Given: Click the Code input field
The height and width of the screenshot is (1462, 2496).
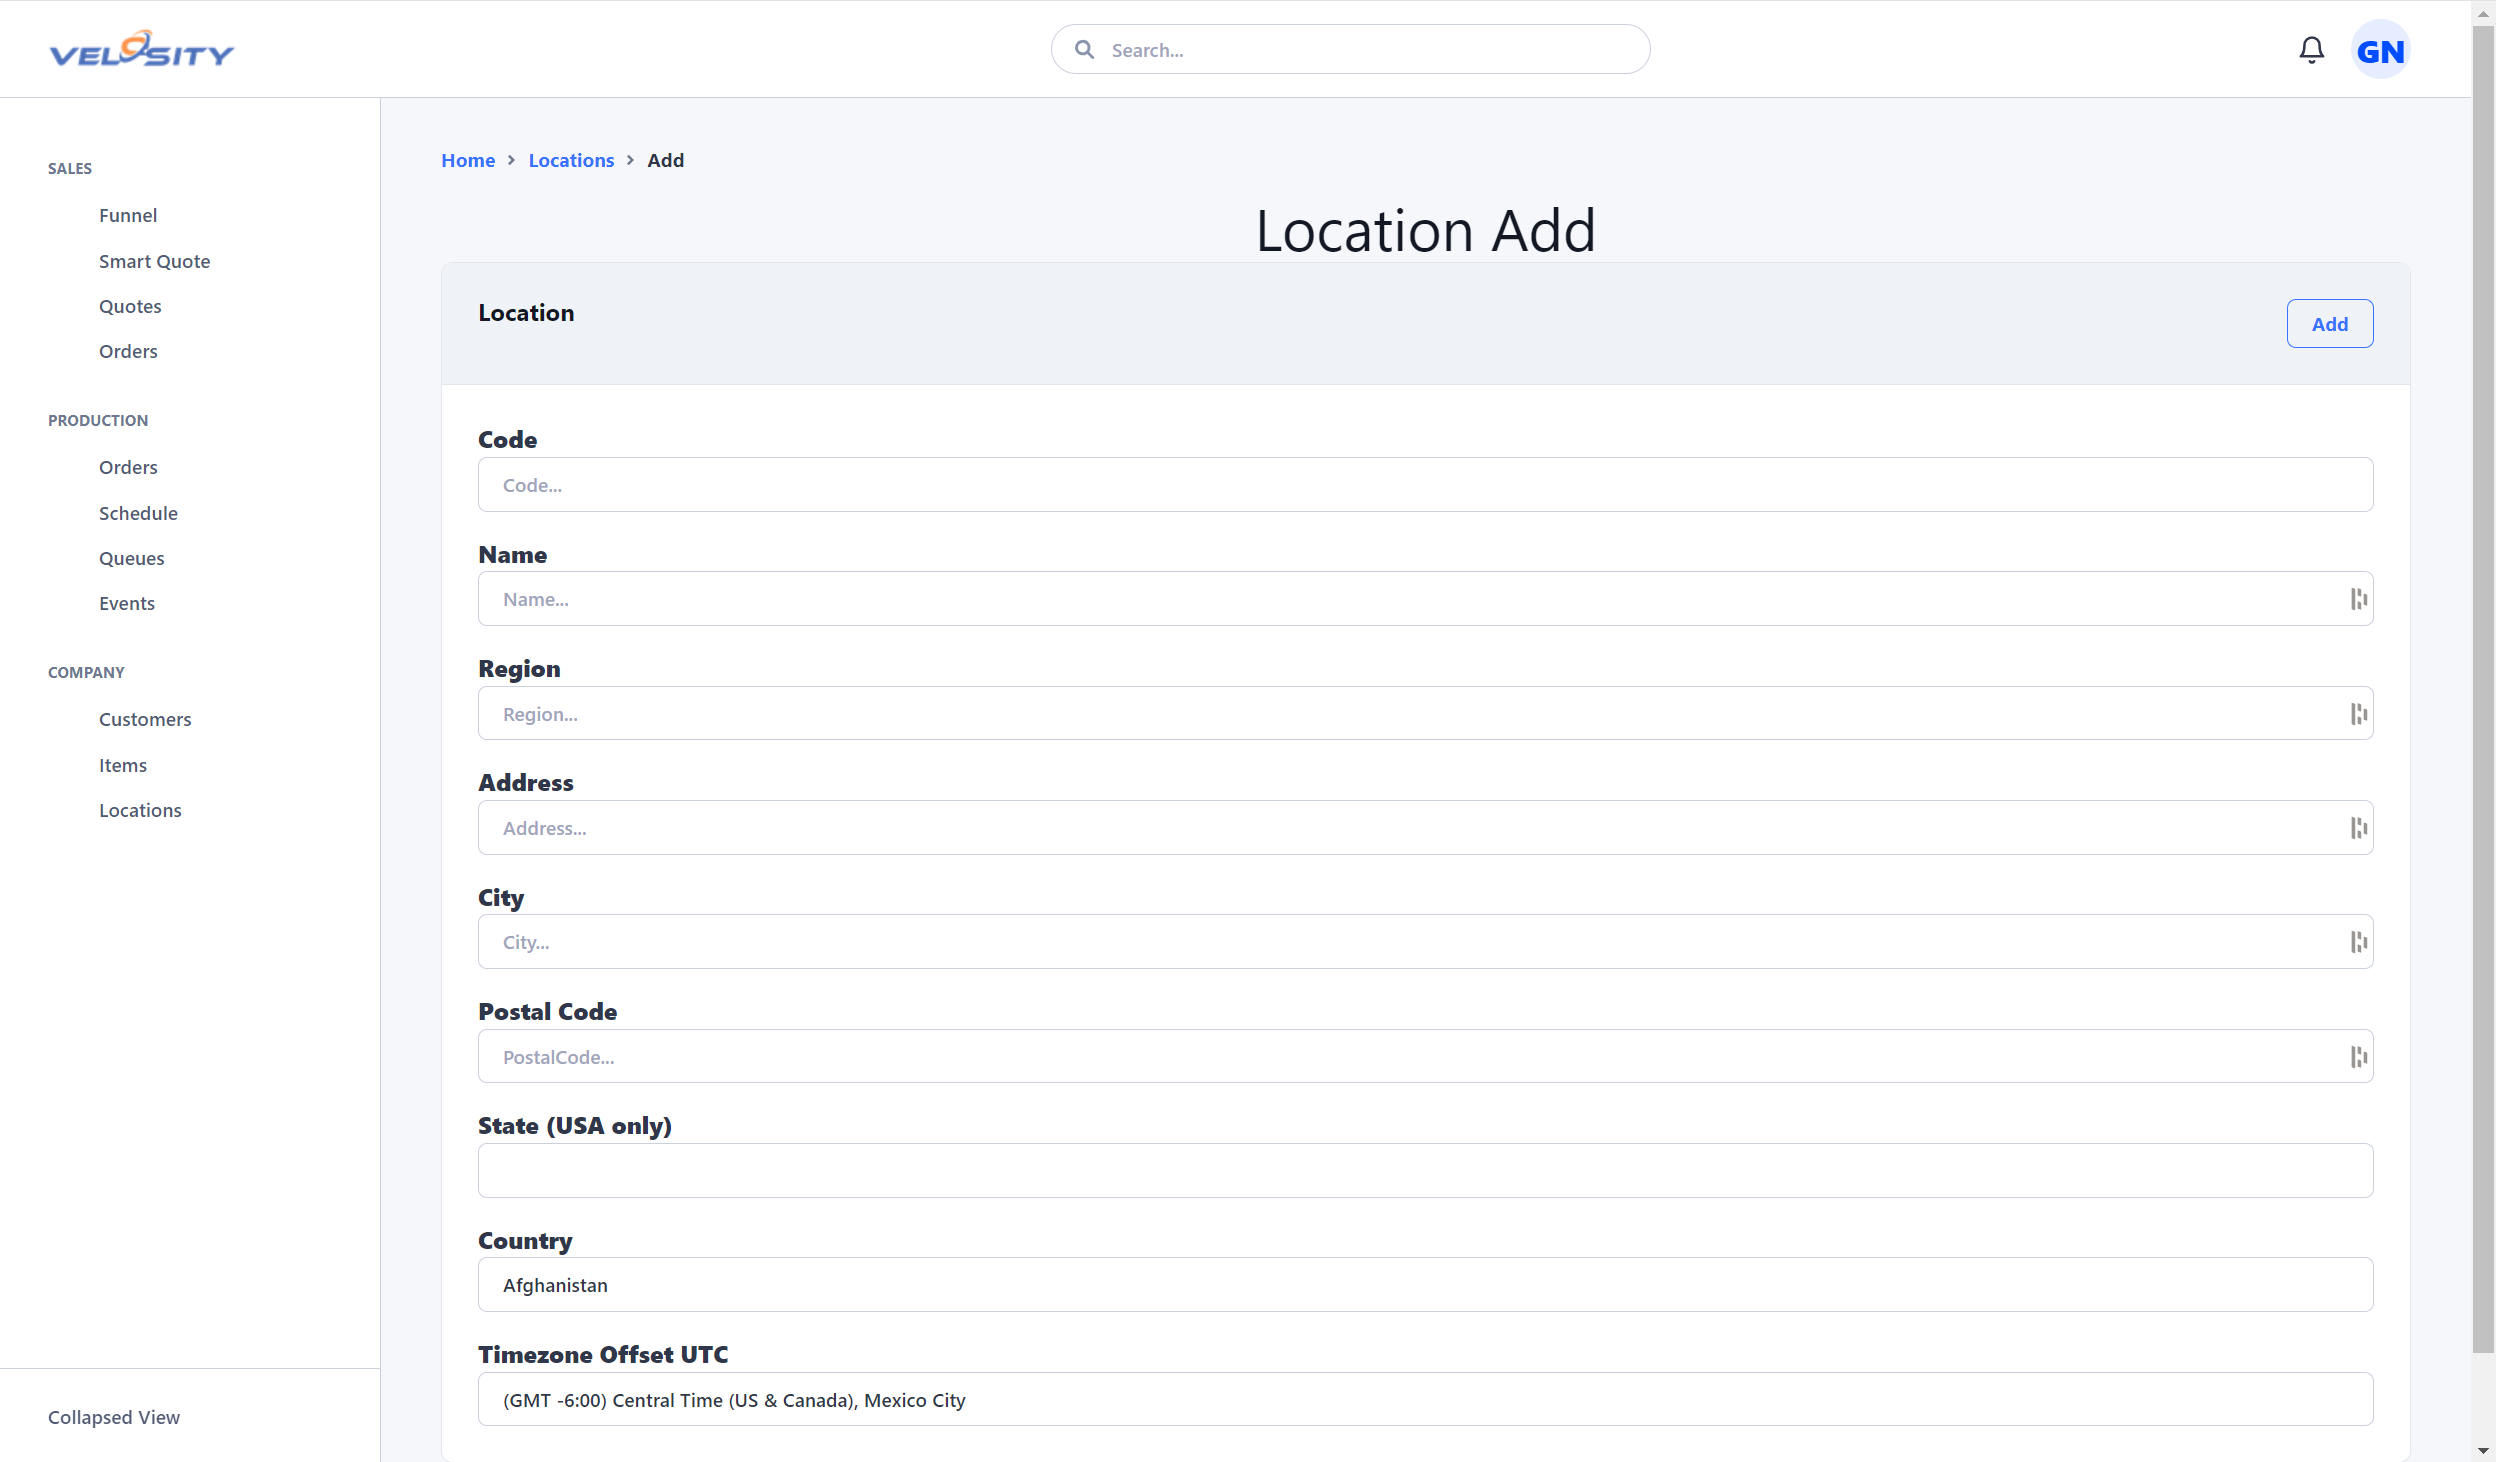Looking at the screenshot, I should point(1426,484).
